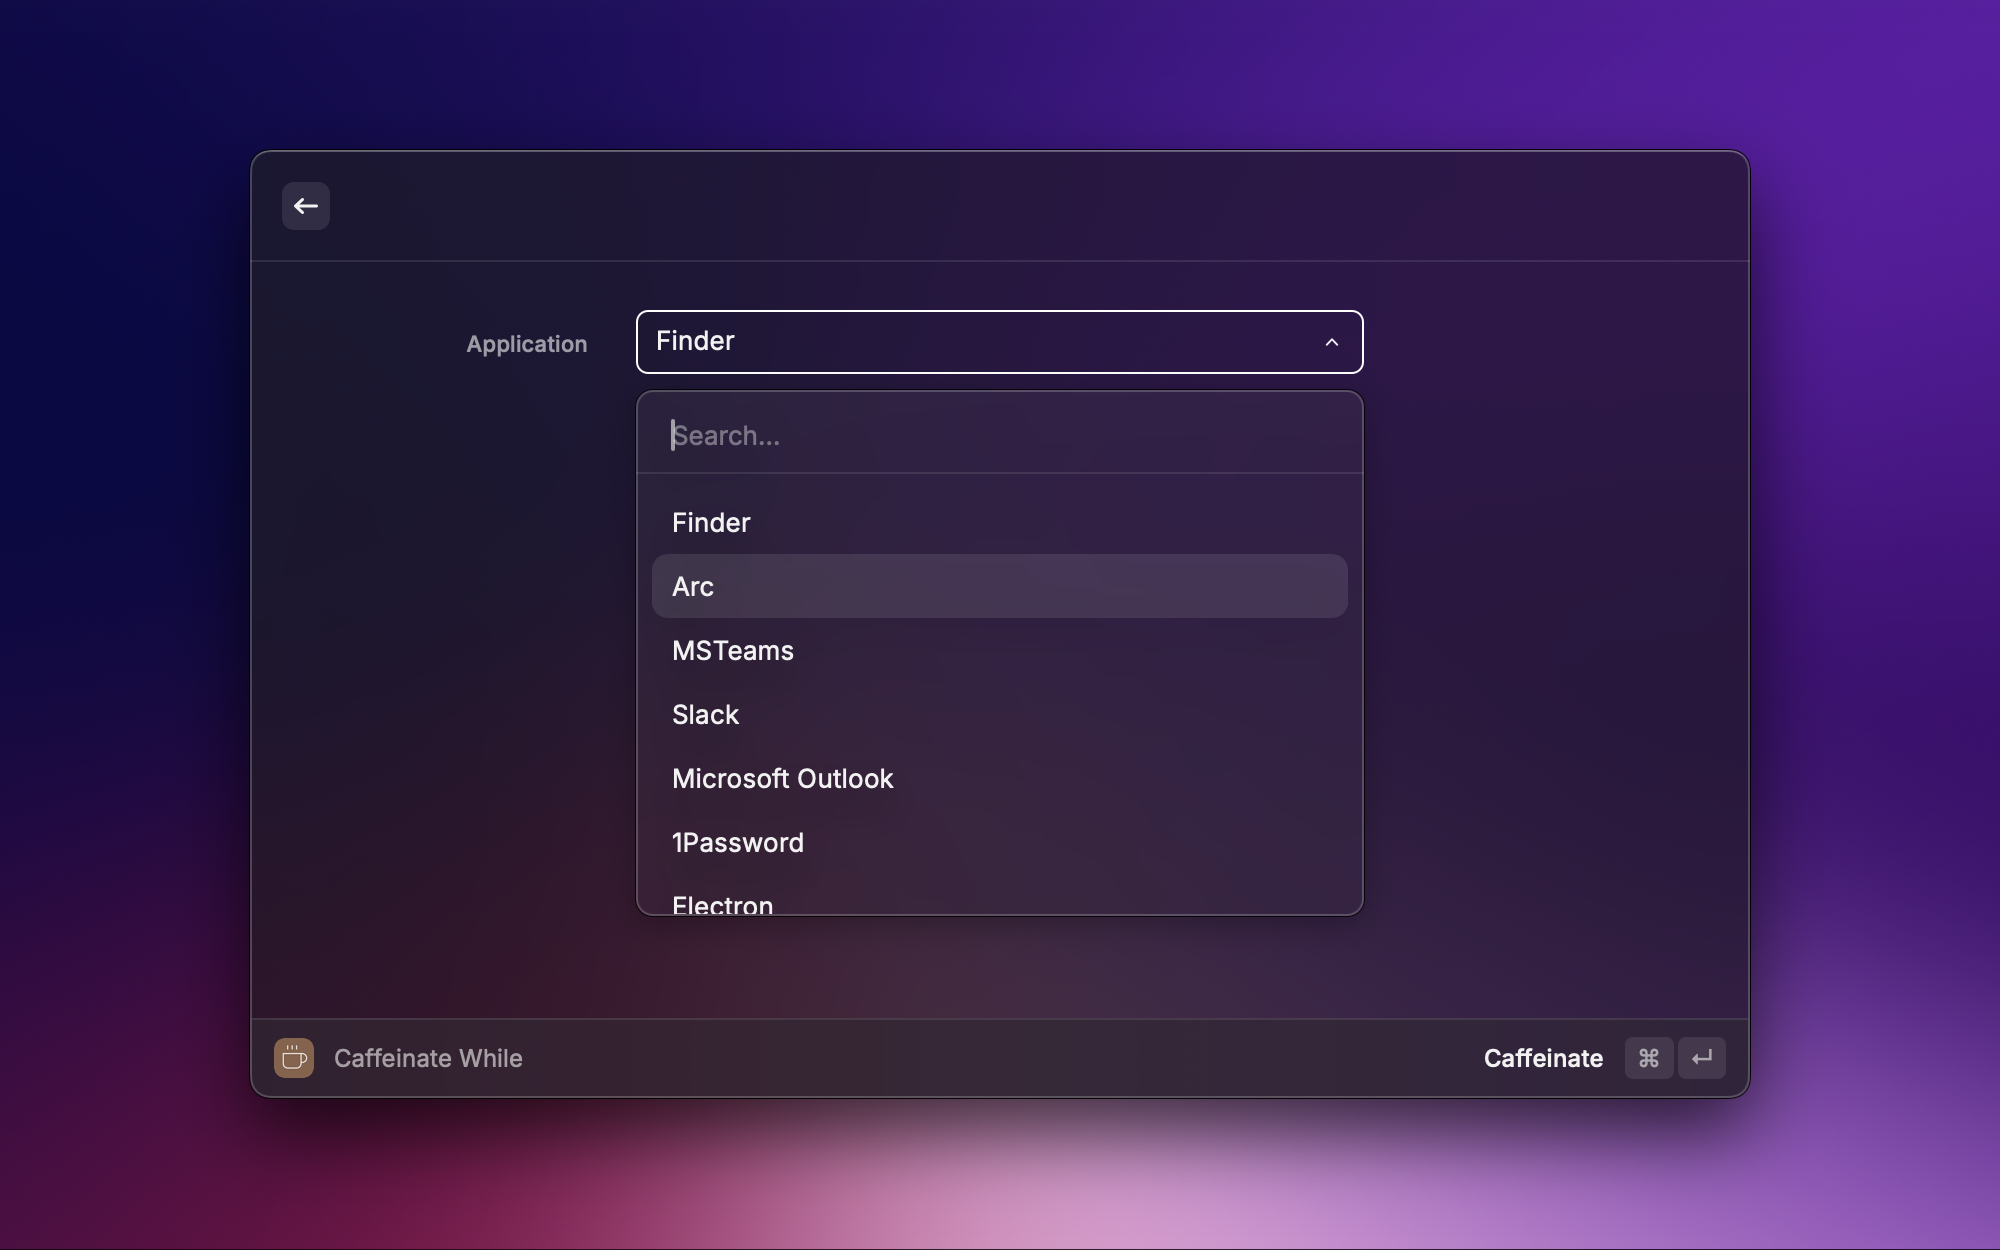The width and height of the screenshot is (2000, 1250).
Task: Click the Application field label
Action: click(526, 344)
